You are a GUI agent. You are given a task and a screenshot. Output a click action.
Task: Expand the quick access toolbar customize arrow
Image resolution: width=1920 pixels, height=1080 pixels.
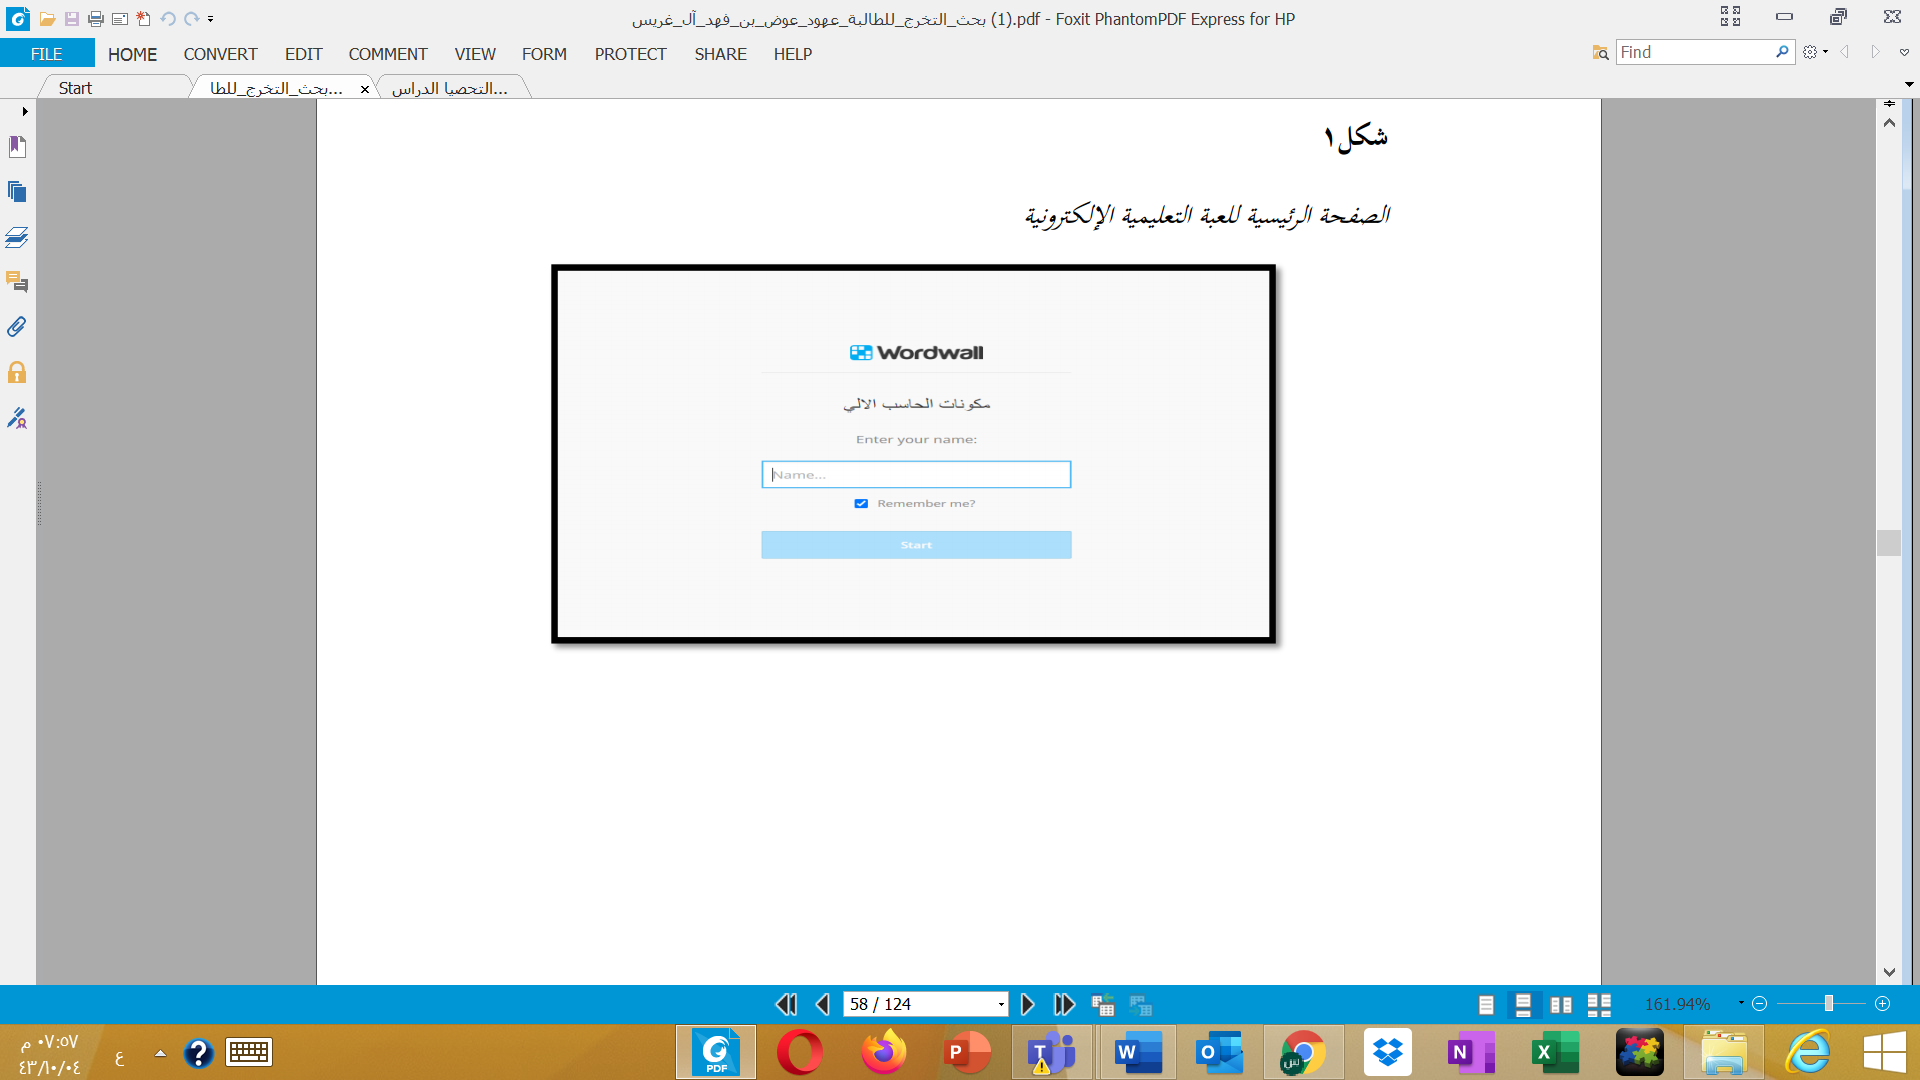point(211,19)
